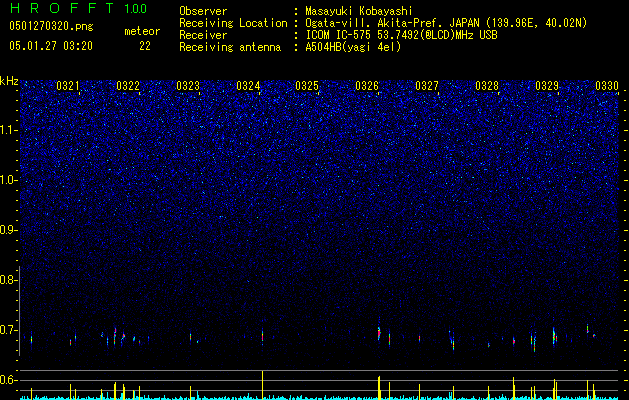Click the 'Observer' field label
Viewport: 629px width, 400px height.
[203, 11]
